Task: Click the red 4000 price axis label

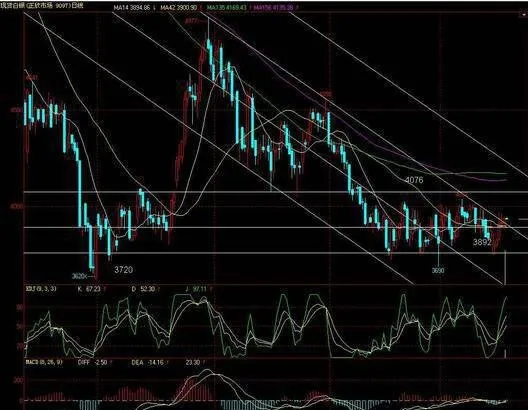Action: (17, 206)
